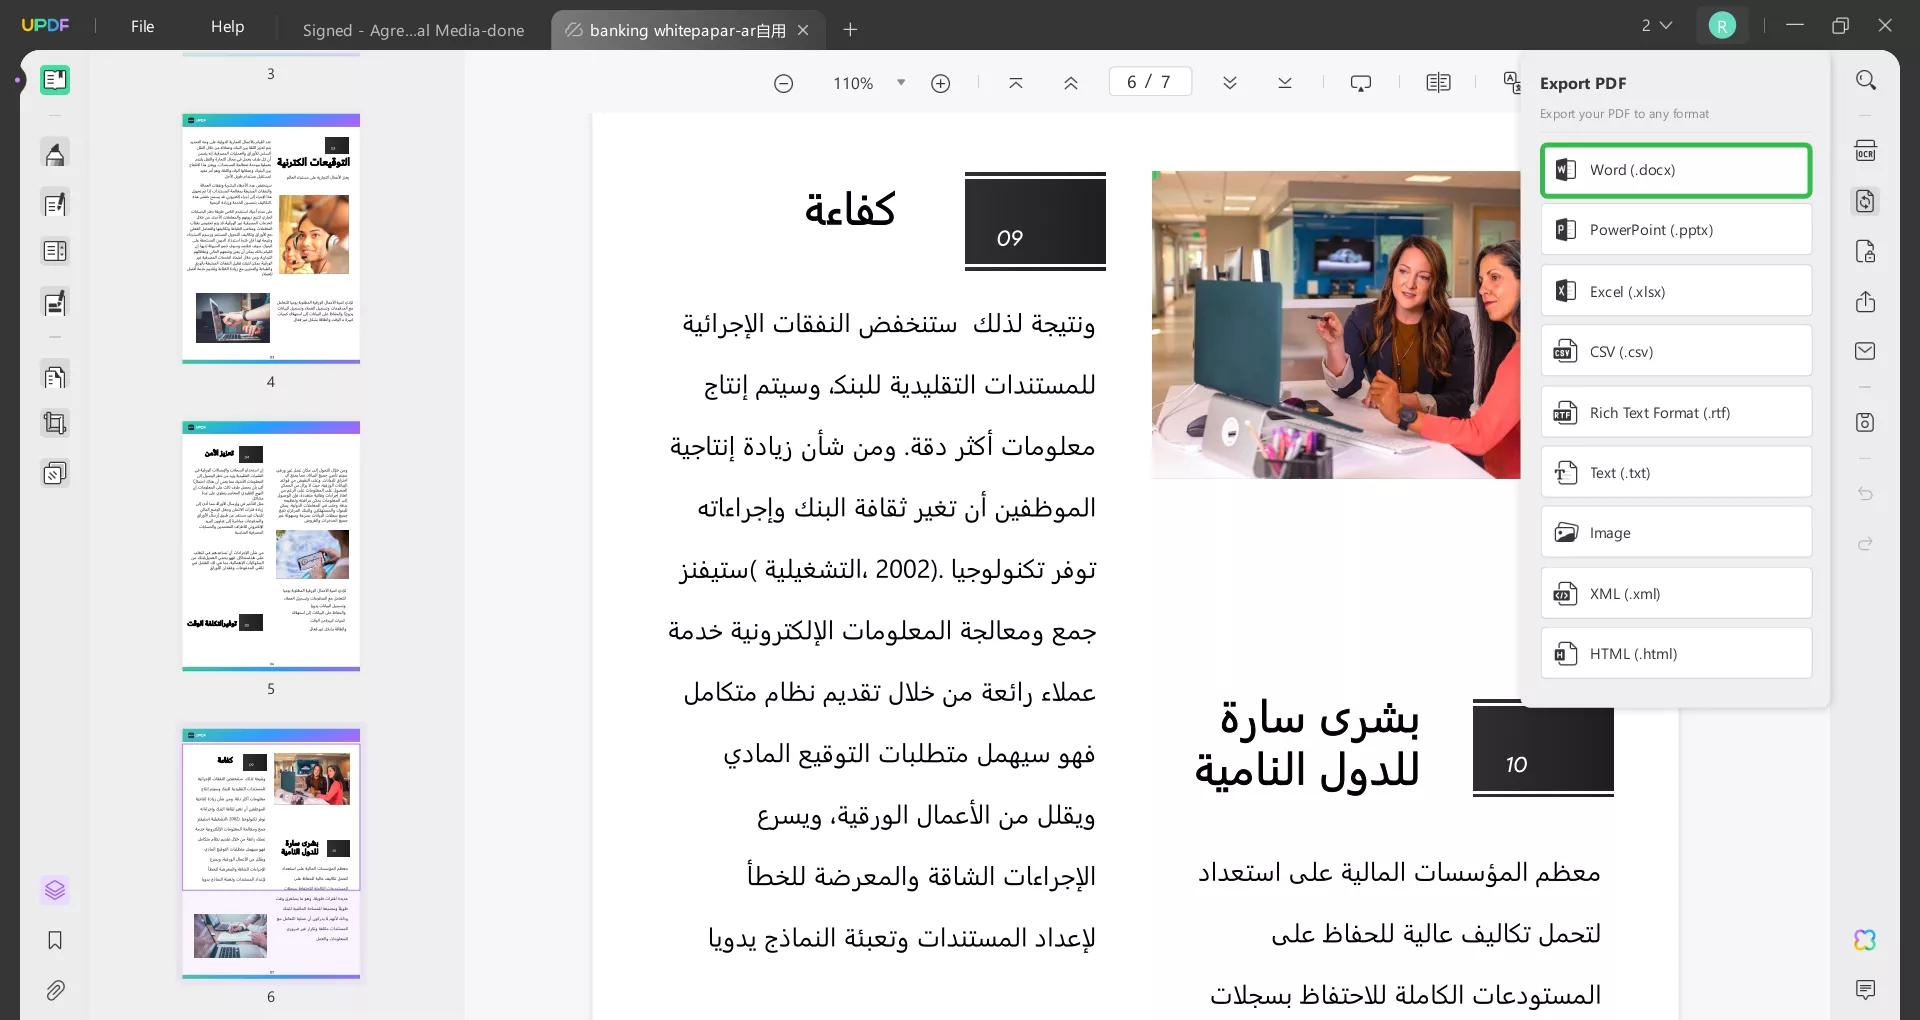The height and width of the screenshot is (1020, 1920).
Task: Select the page 6 thumbnail
Action: (x=271, y=853)
